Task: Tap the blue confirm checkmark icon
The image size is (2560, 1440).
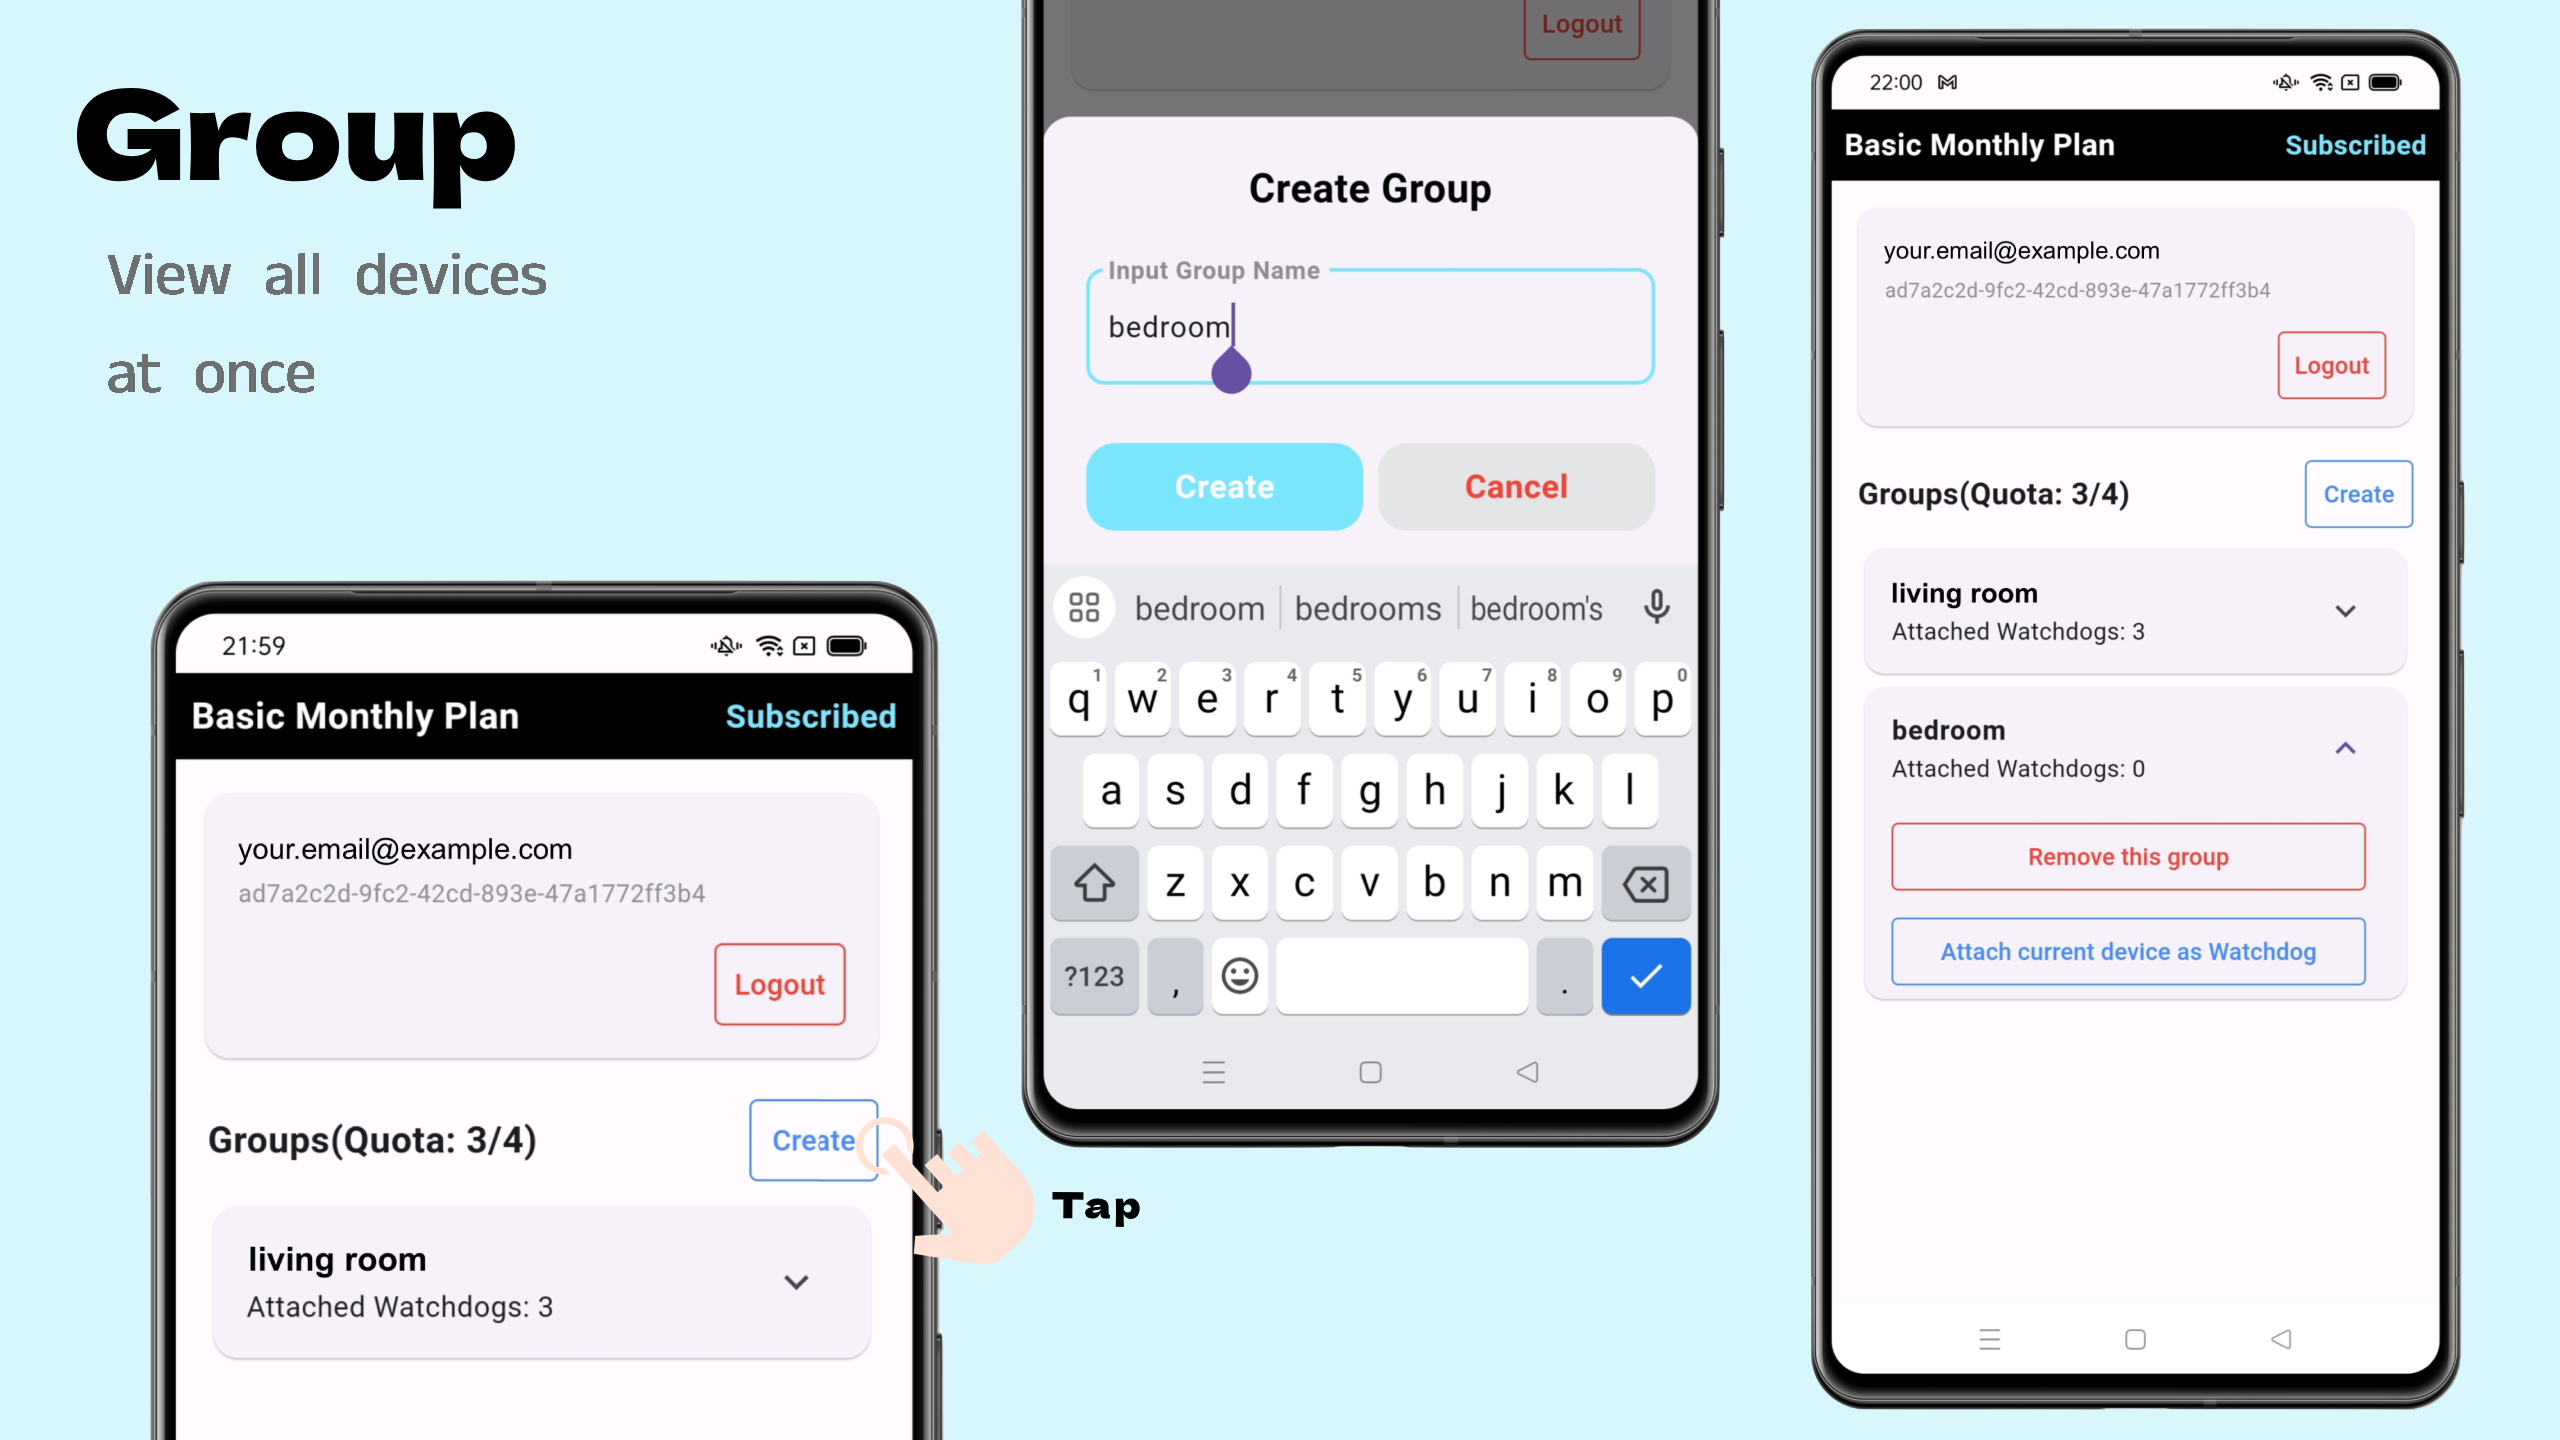Action: coord(1644,976)
